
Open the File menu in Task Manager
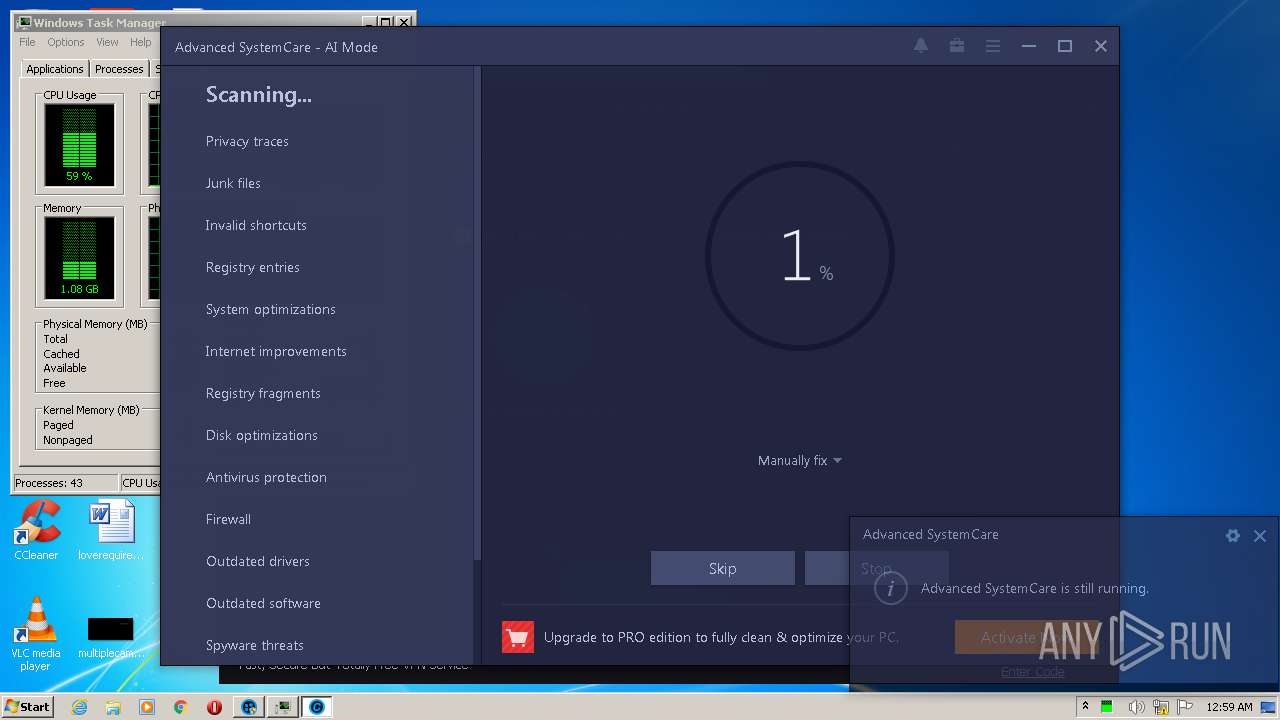(27, 42)
